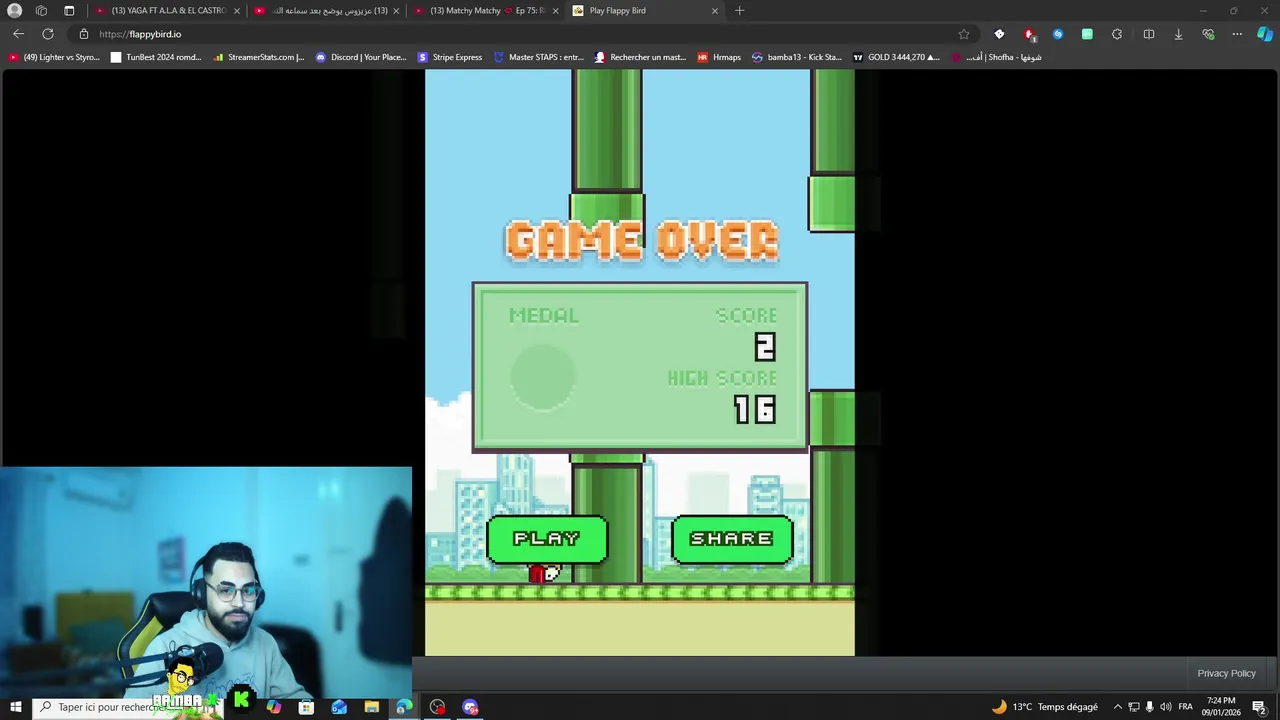
Task: Switch to the Matchy Matchy Ep 75 tab
Action: click(485, 10)
